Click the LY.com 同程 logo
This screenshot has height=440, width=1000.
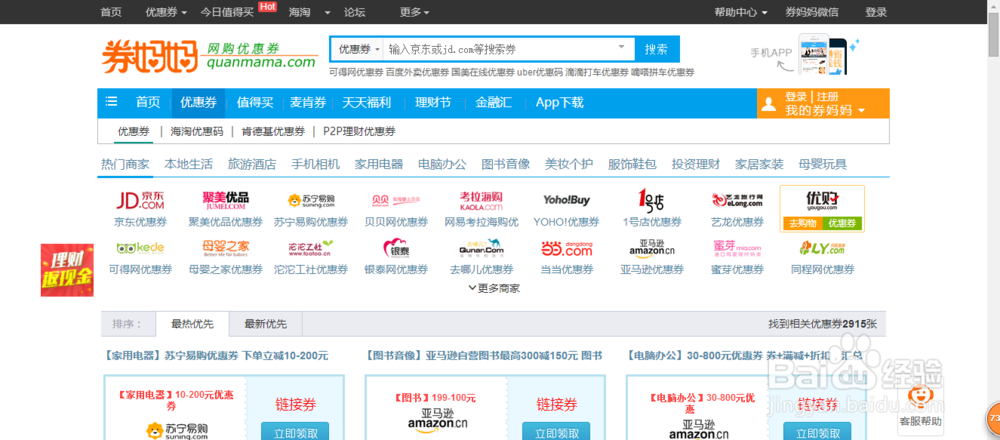(x=823, y=247)
